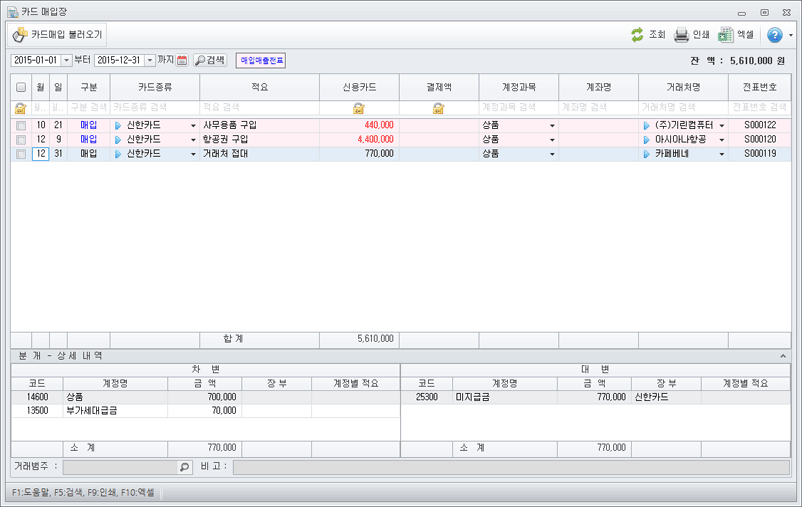Click the 조회 refresh icon
This screenshot has height=507, width=802.
(x=637, y=35)
